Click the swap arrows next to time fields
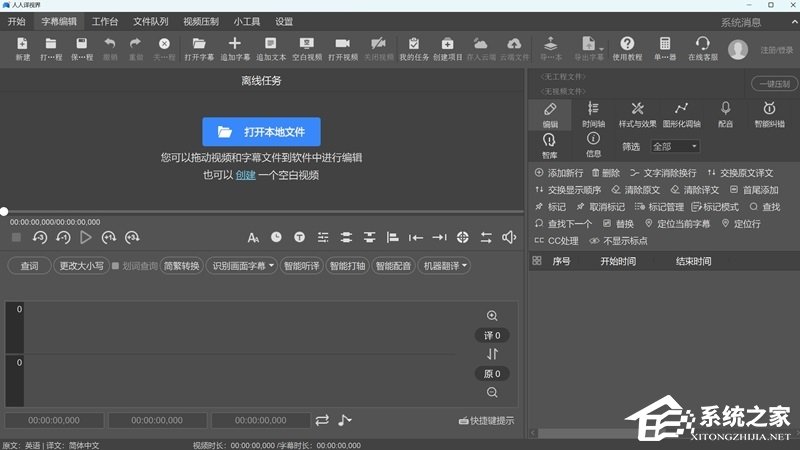 [322, 420]
